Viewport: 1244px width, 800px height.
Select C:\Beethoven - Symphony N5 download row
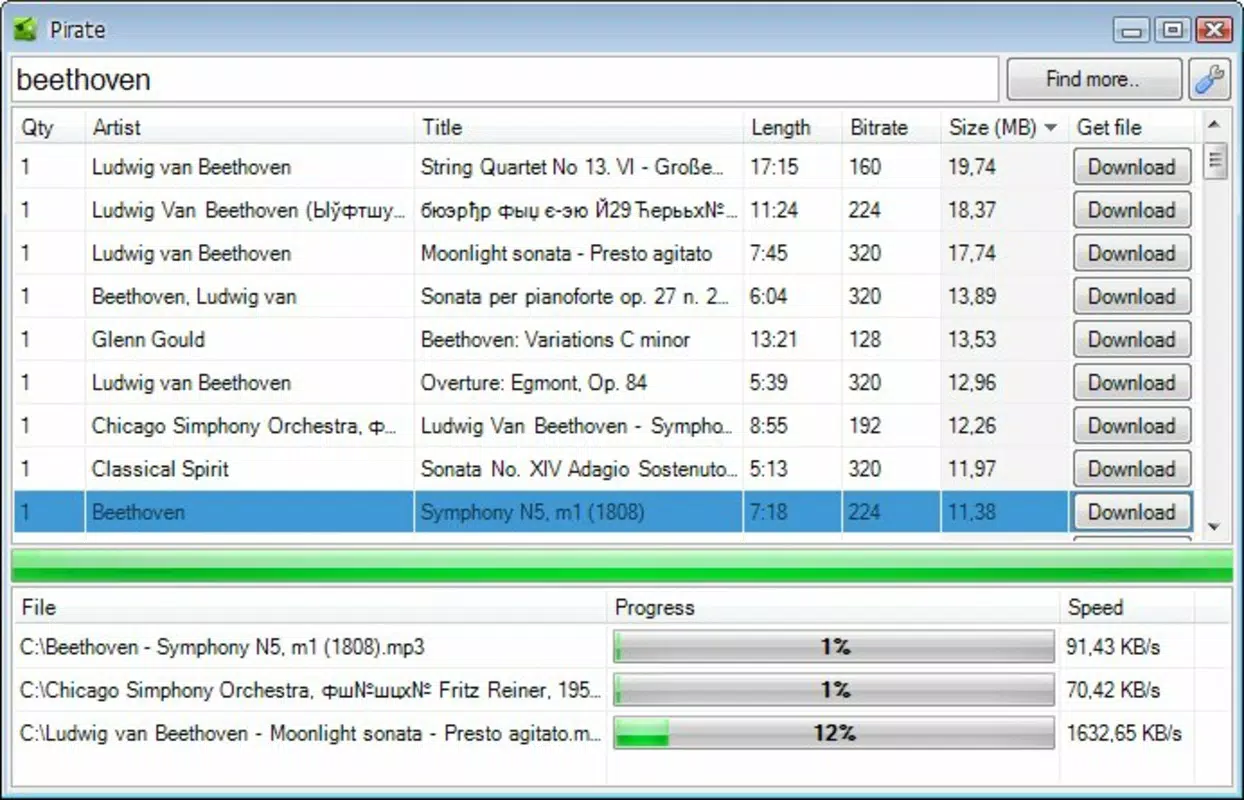point(621,647)
